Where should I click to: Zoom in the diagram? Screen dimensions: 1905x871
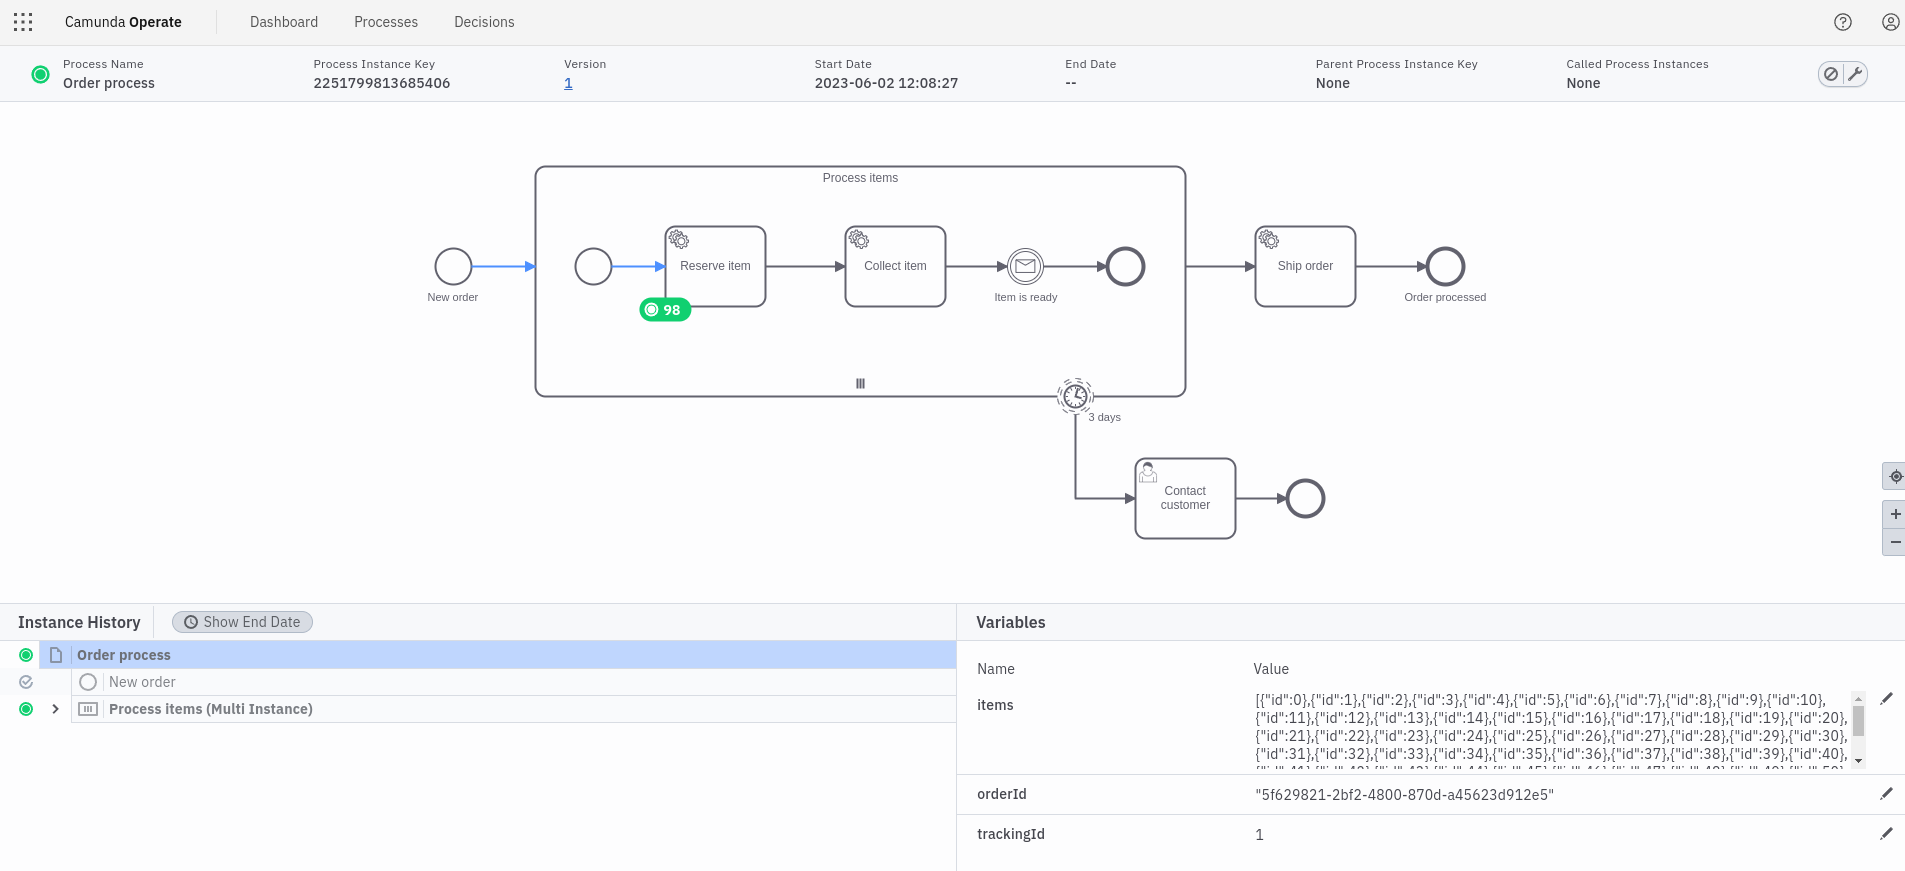[1895, 514]
